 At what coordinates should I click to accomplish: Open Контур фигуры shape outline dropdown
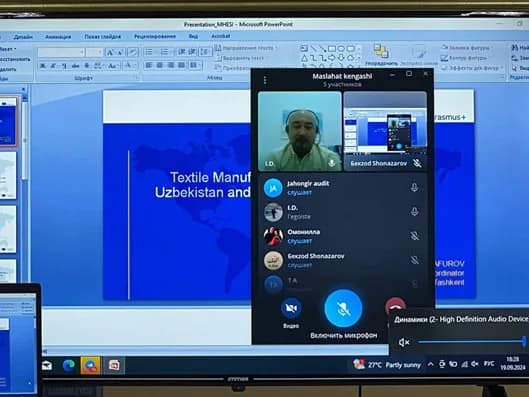coord(465,58)
